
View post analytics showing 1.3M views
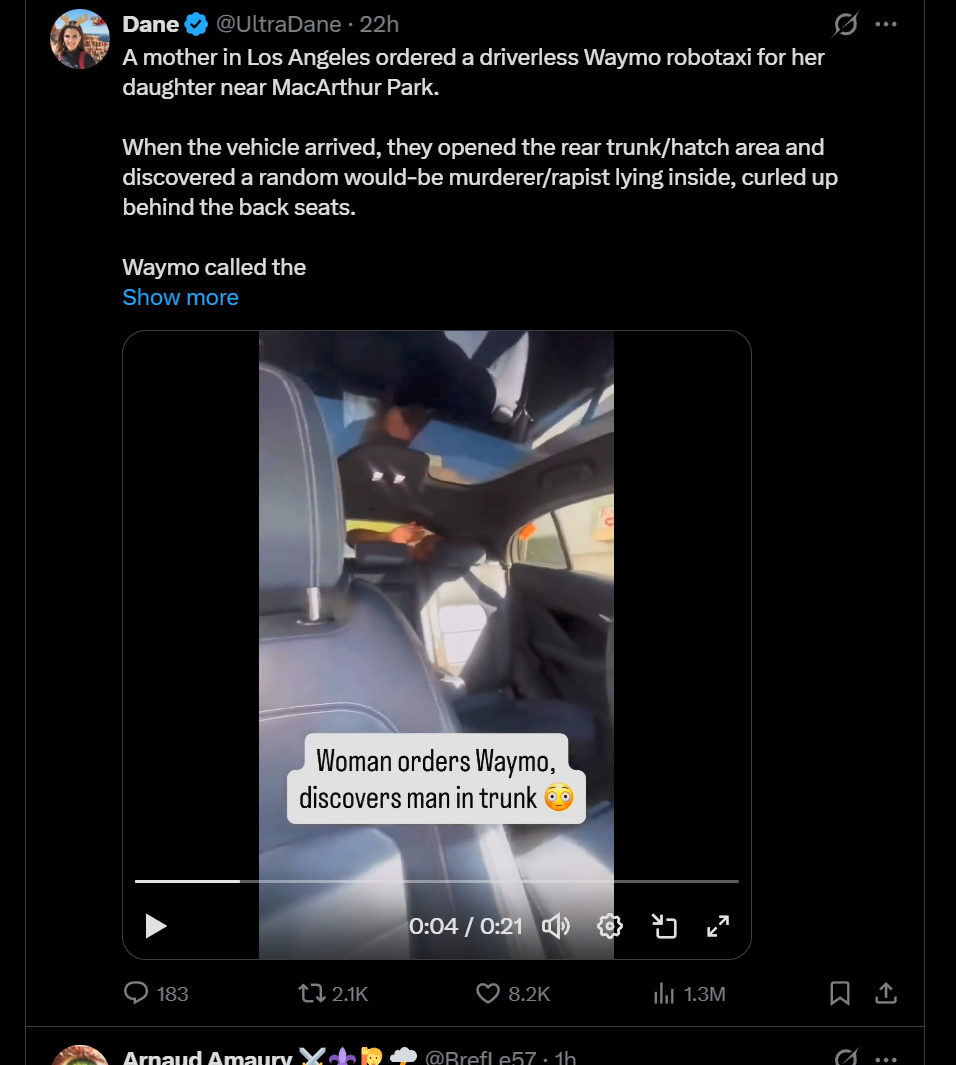(689, 994)
